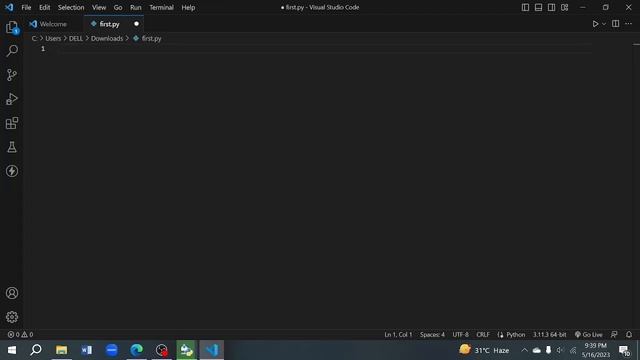Open the editor More Actions ellipsis
640x360 pixels.
[629, 24]
